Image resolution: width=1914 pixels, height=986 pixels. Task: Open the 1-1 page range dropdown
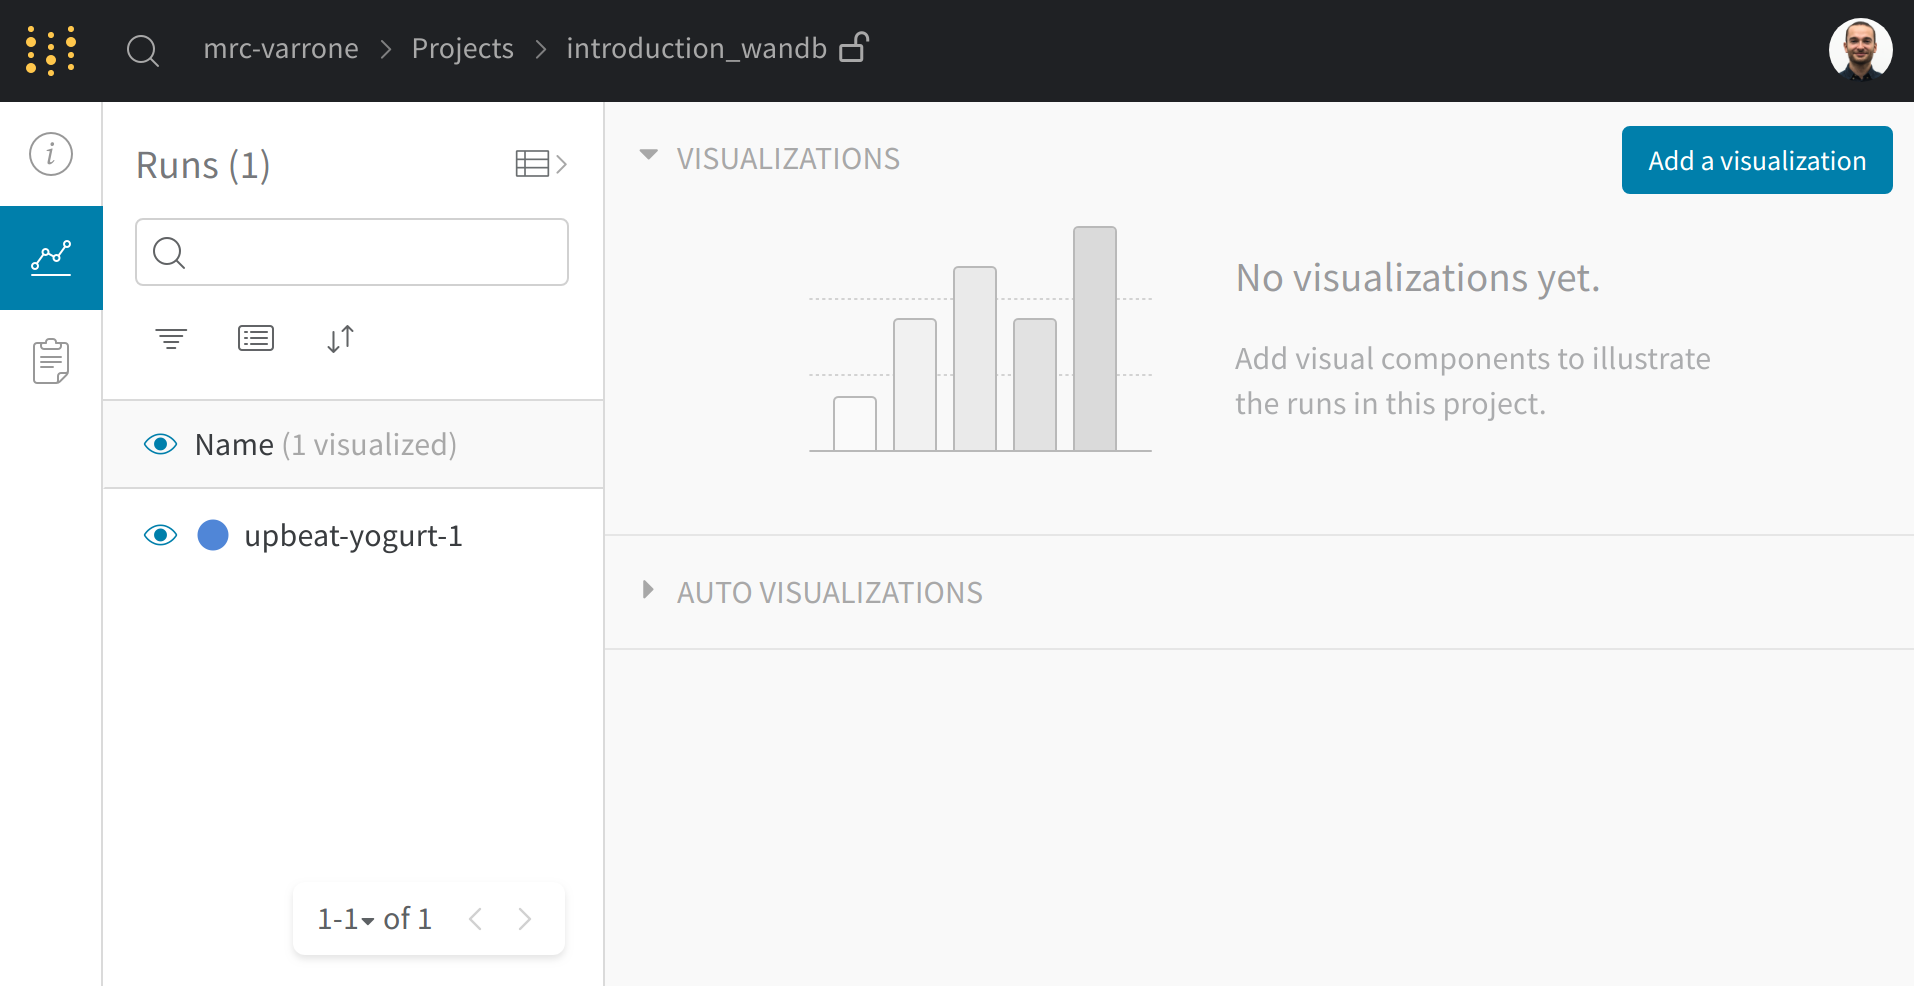click(346, 919)
